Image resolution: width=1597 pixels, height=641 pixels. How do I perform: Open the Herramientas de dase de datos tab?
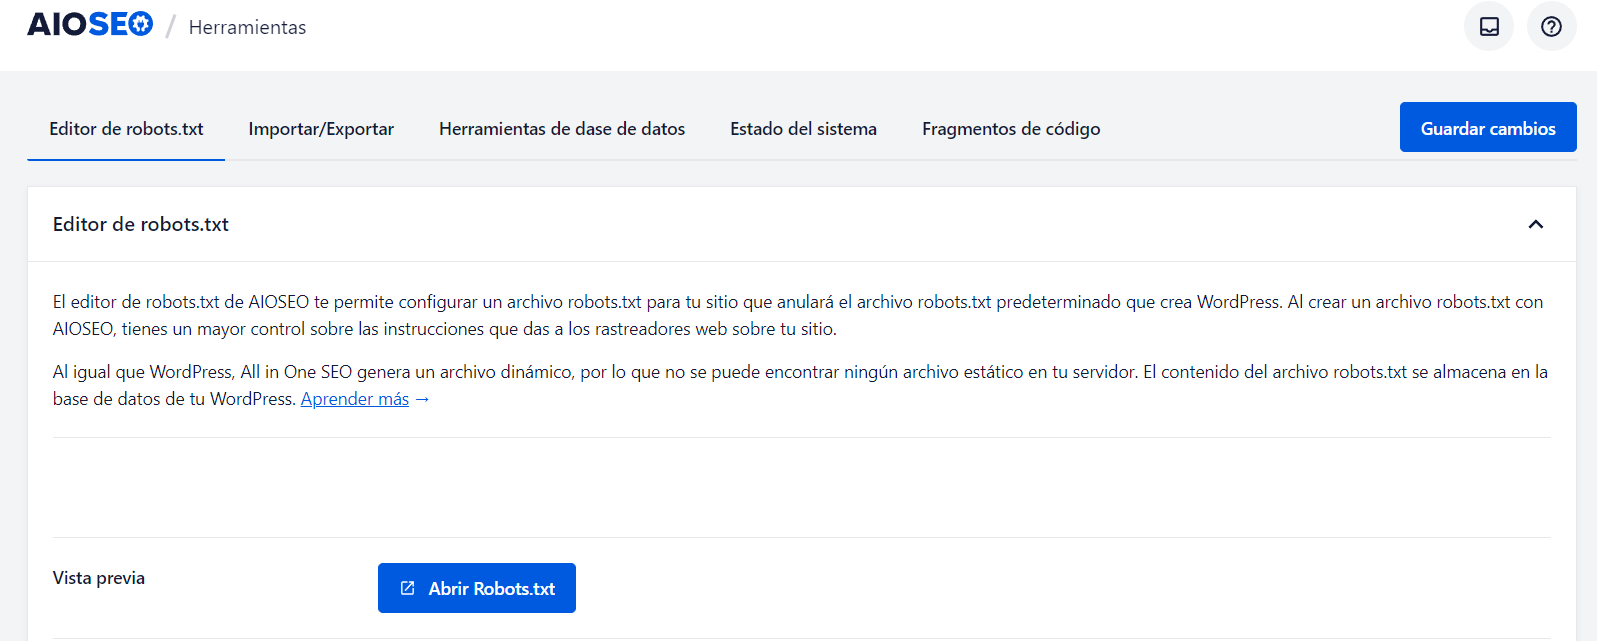pyautogui.click(x=562, y=129)
